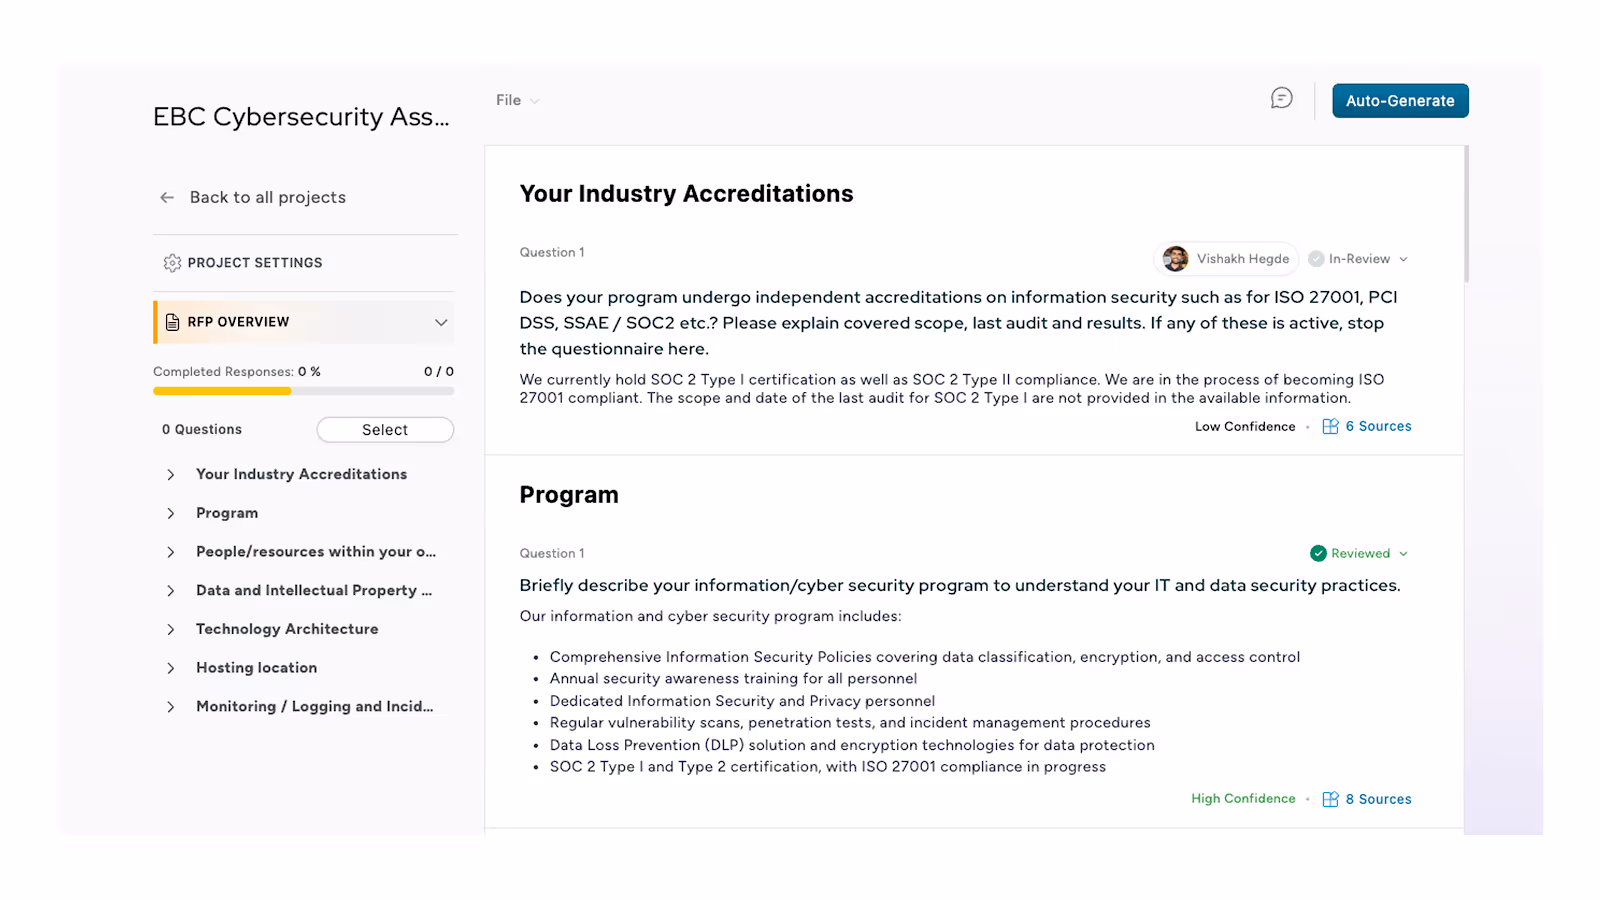Click the Select button above questions list
The width and height of the screenshot is (1600, 900).
[385, 429]
